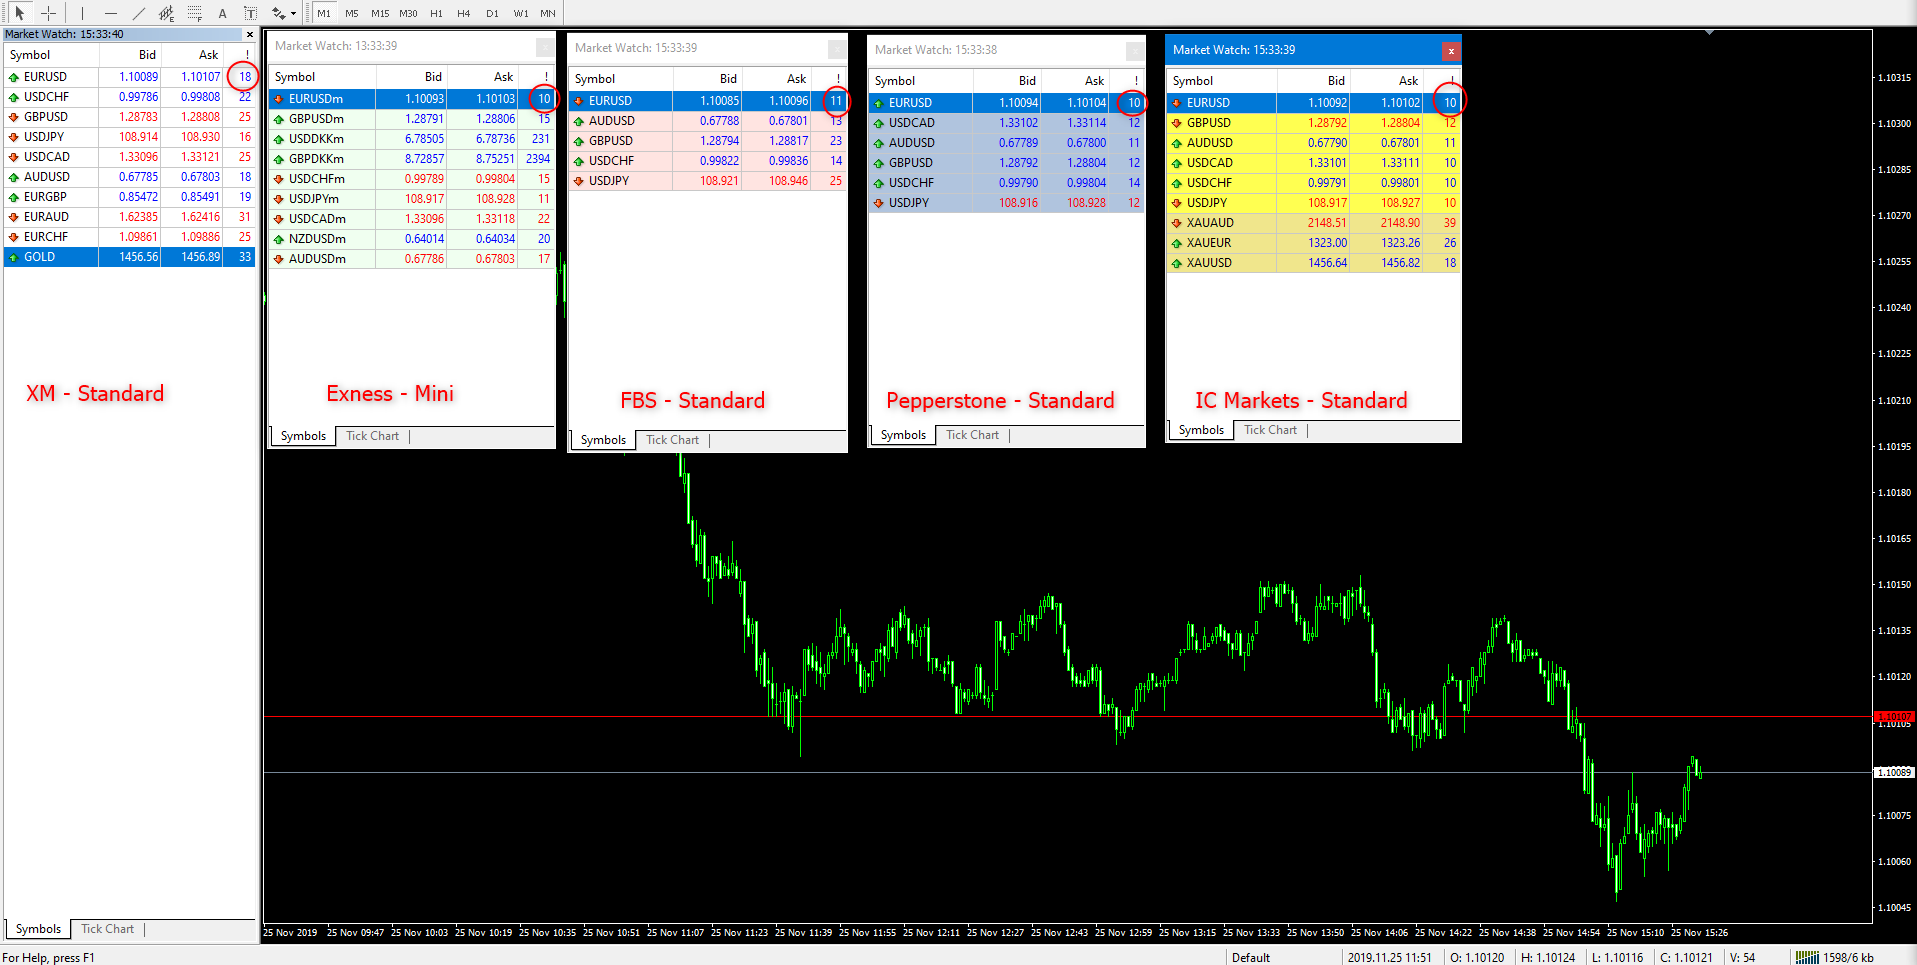
Task: Sort by Bid column in Pepperstone window
Action: 1008,81
